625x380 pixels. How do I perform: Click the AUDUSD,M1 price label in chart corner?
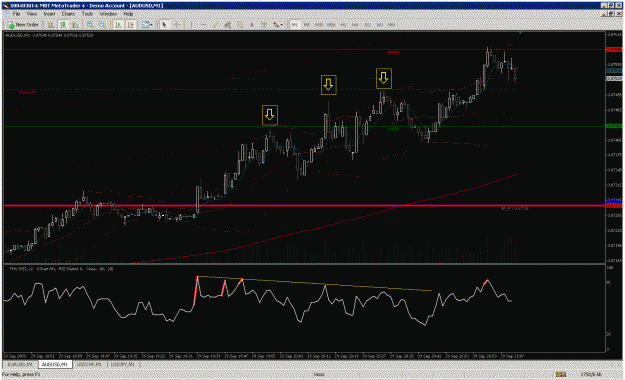[49, 35]
